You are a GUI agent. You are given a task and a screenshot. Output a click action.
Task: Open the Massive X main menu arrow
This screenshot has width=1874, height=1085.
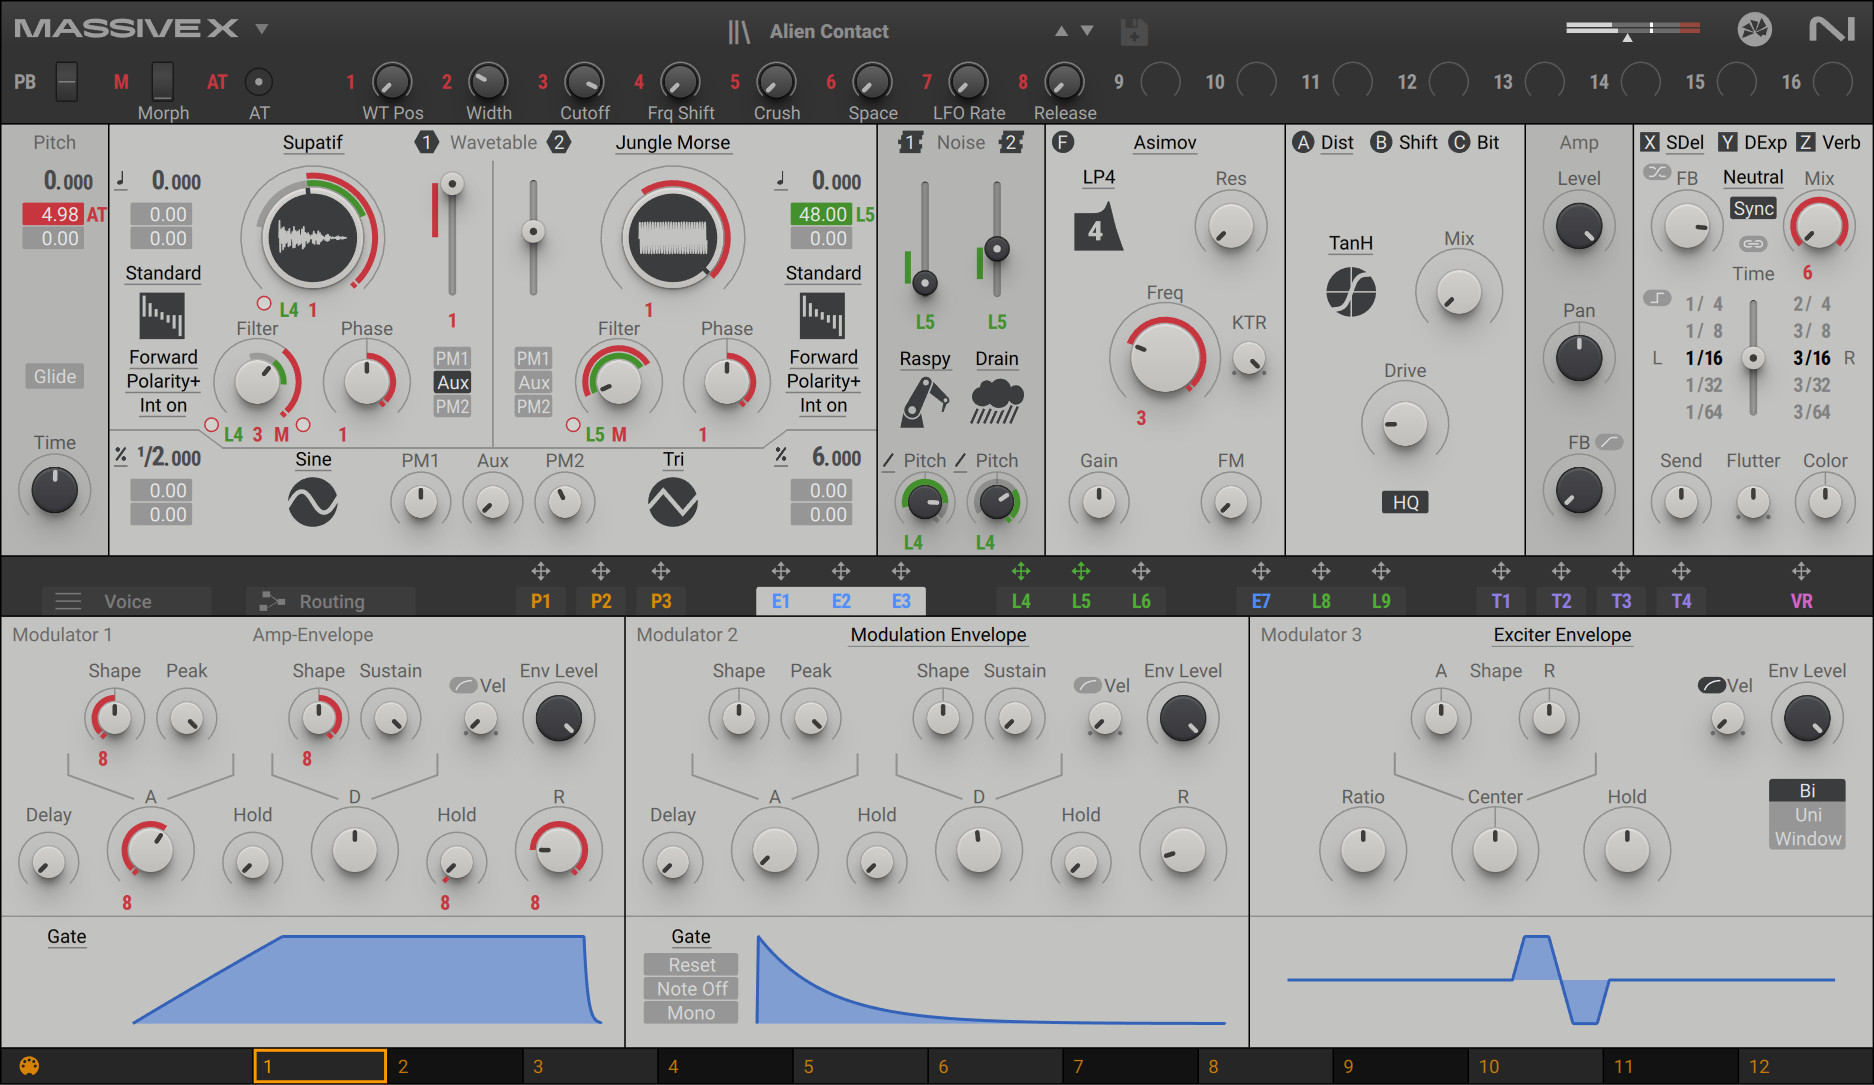262,29
